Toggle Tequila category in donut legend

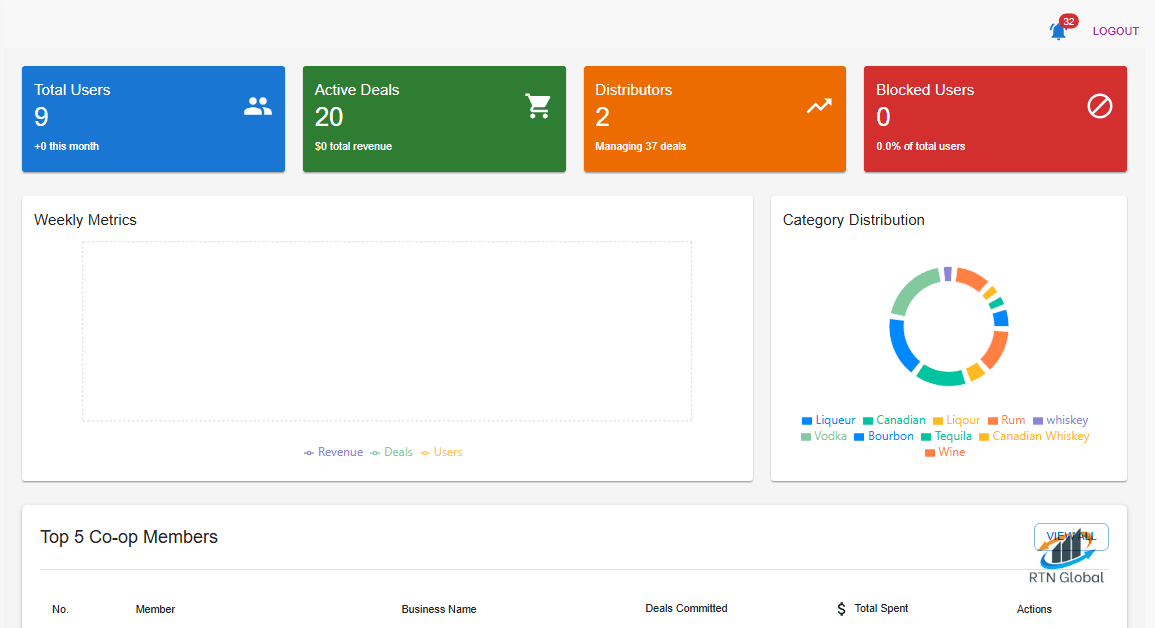[x=947, y=437]
